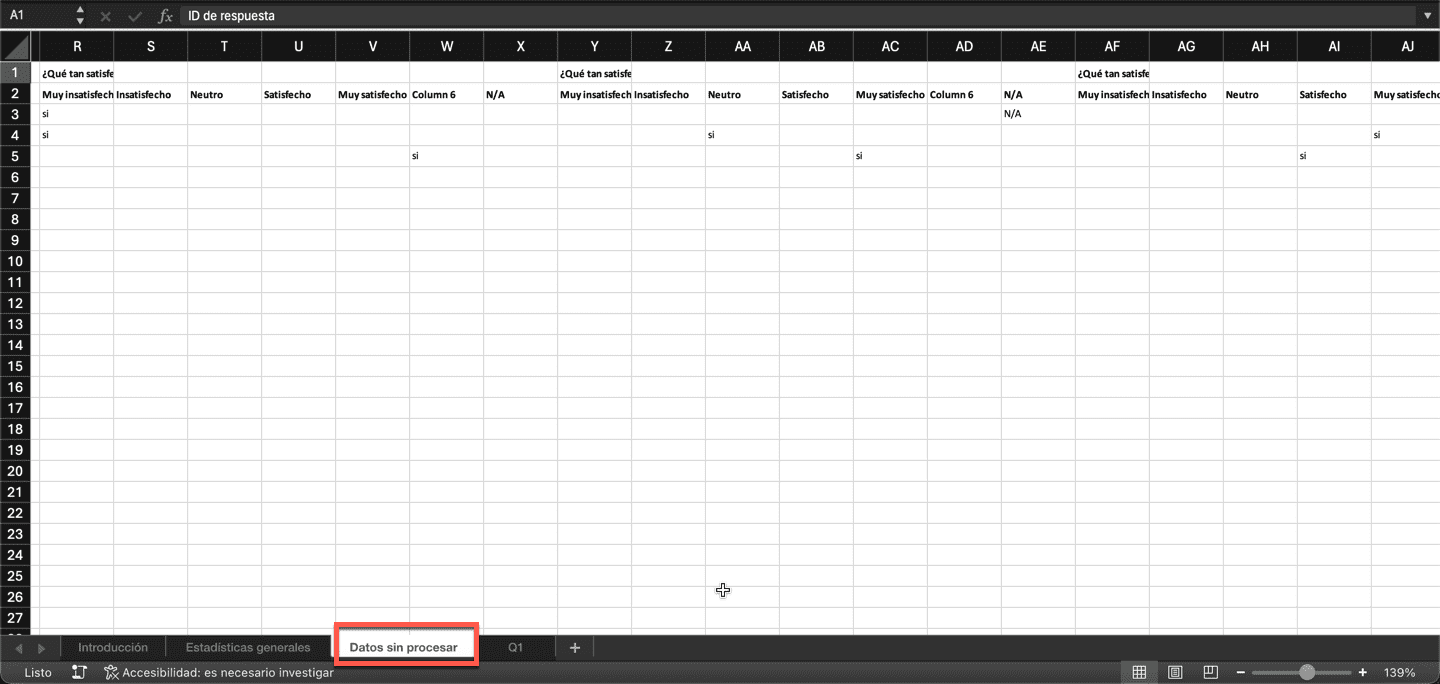1440x684 pixels.
Task: Click the zoom in plus icon
Action: [1362, 673]
